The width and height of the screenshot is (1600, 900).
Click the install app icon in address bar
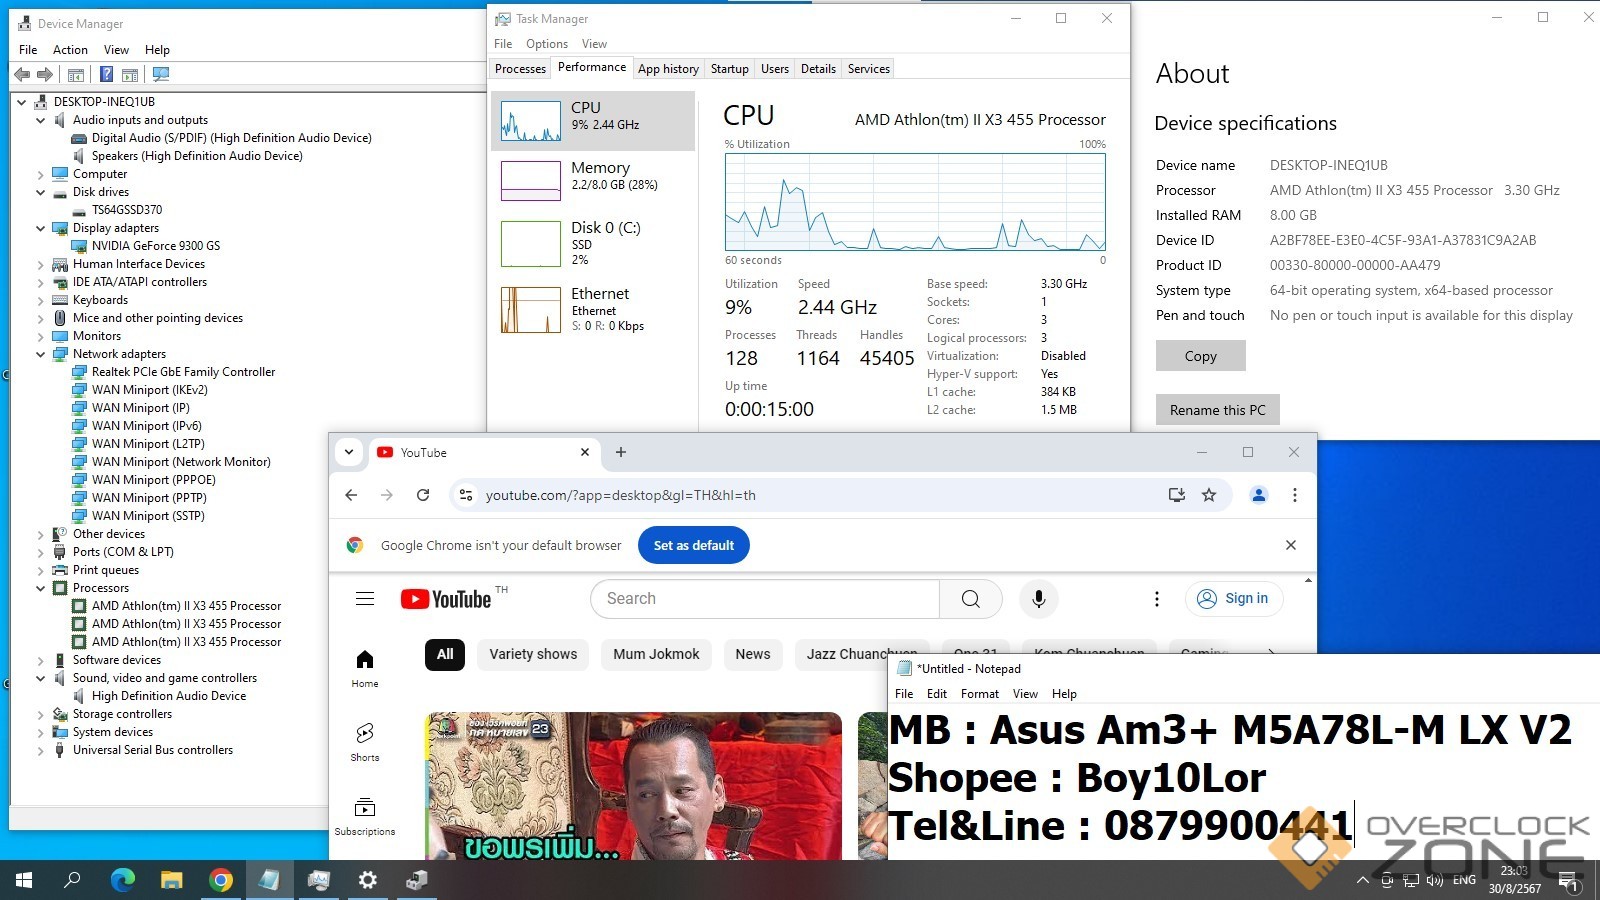point(1177,495)
